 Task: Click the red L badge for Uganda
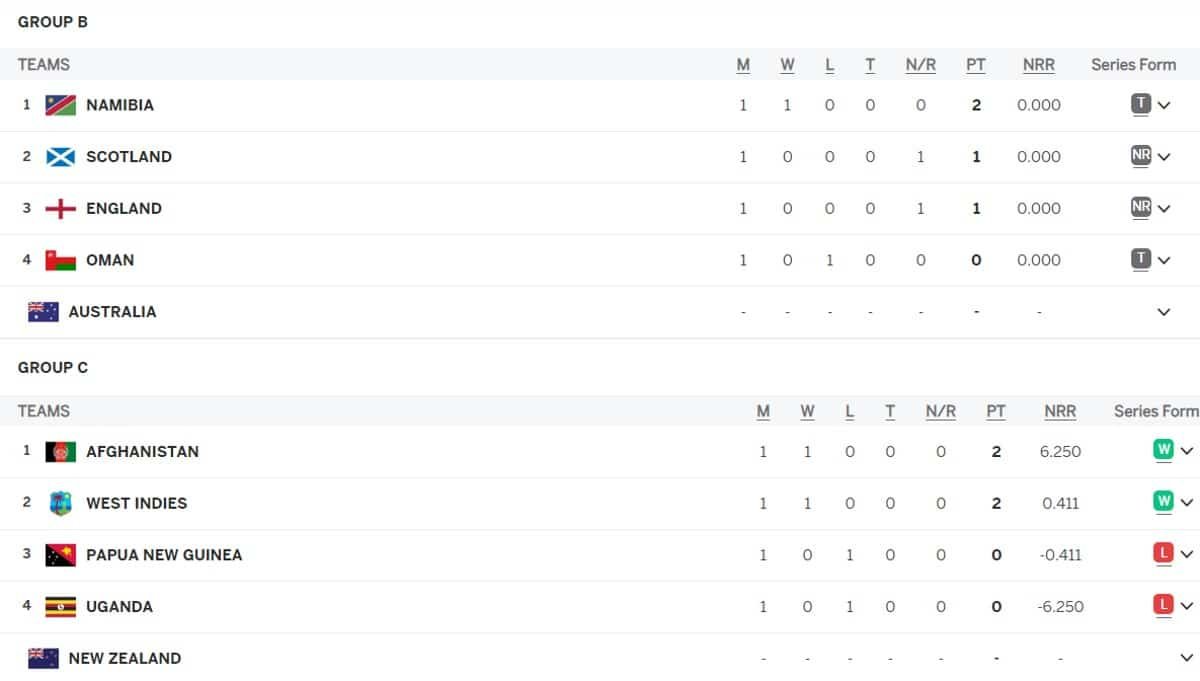point(1162,605)
